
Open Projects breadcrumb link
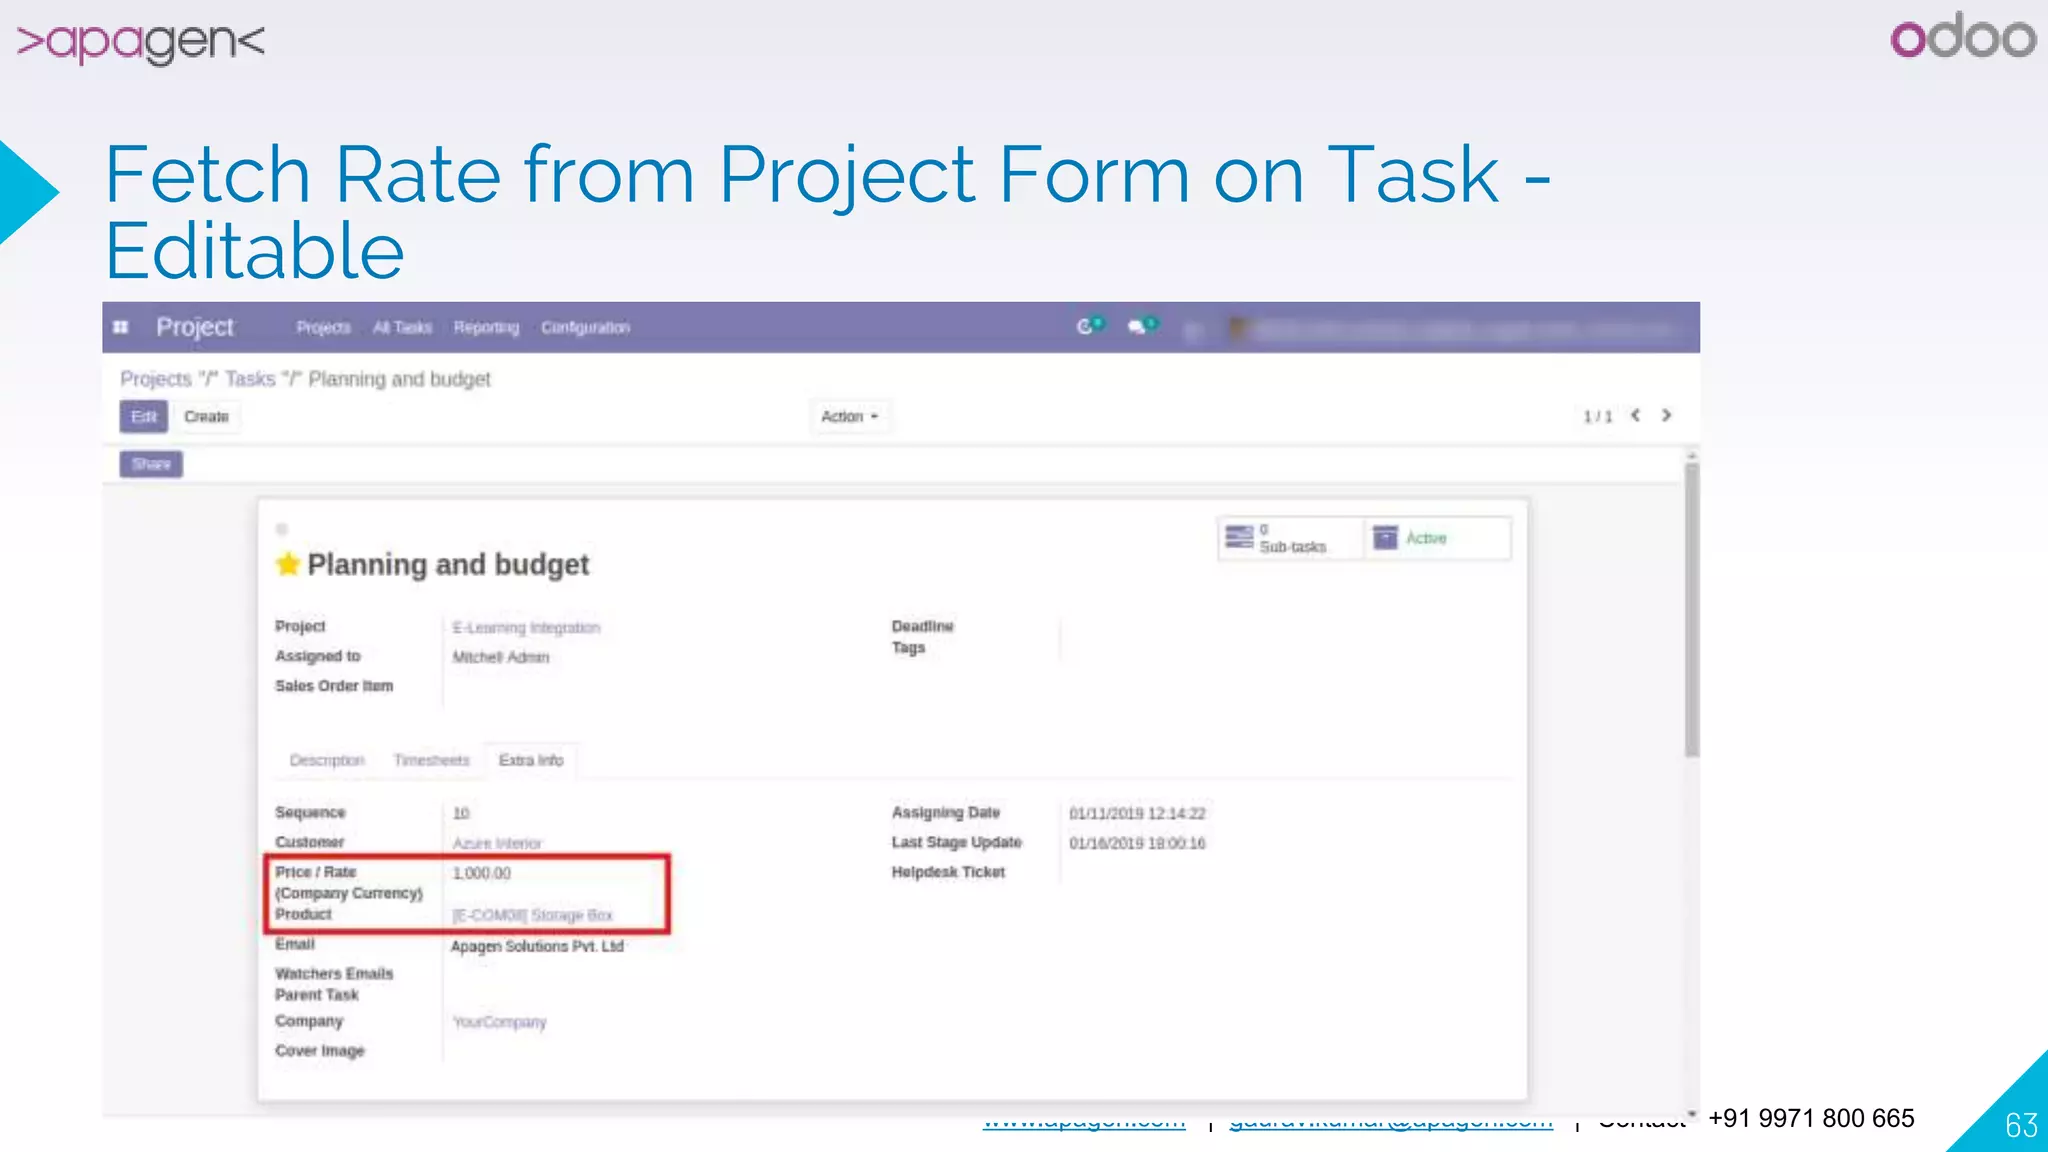coord(155,379)
